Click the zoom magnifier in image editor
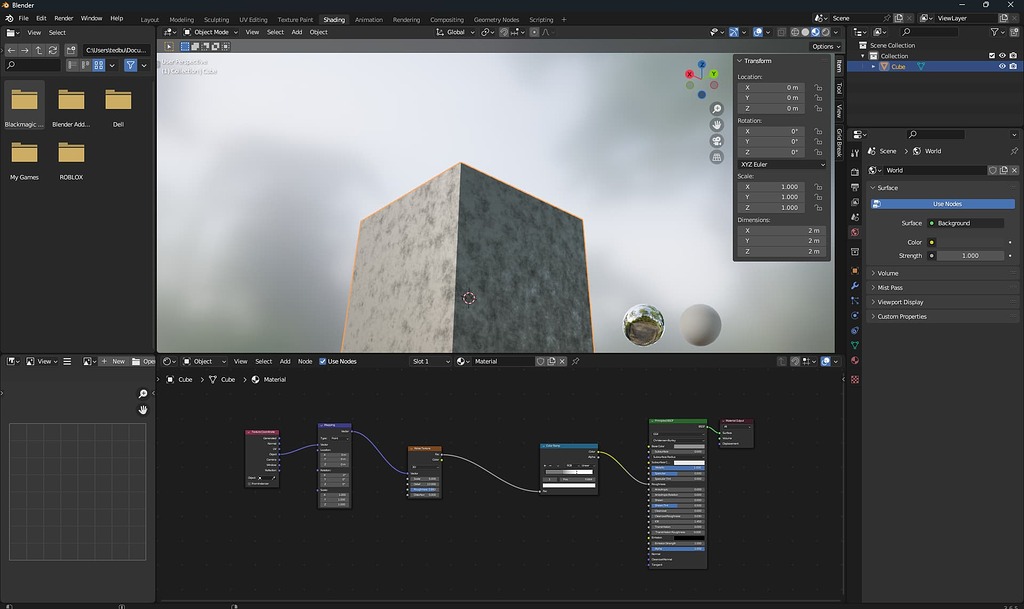The width and height of the screenshot is (1024, 609). coord(142,394)
